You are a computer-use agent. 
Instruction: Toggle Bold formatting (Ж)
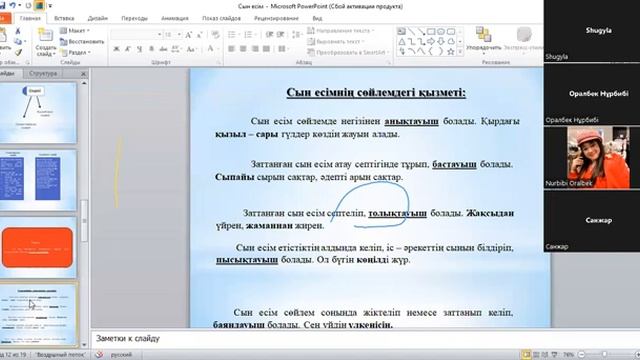tap(116, 49)
